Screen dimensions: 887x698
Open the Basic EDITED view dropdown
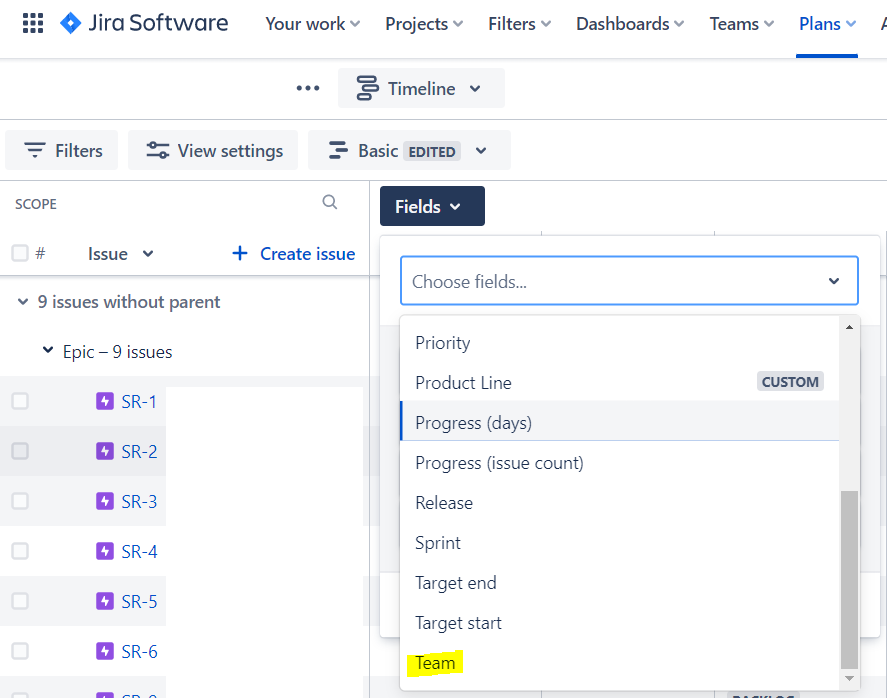click(x=409, y=150)
